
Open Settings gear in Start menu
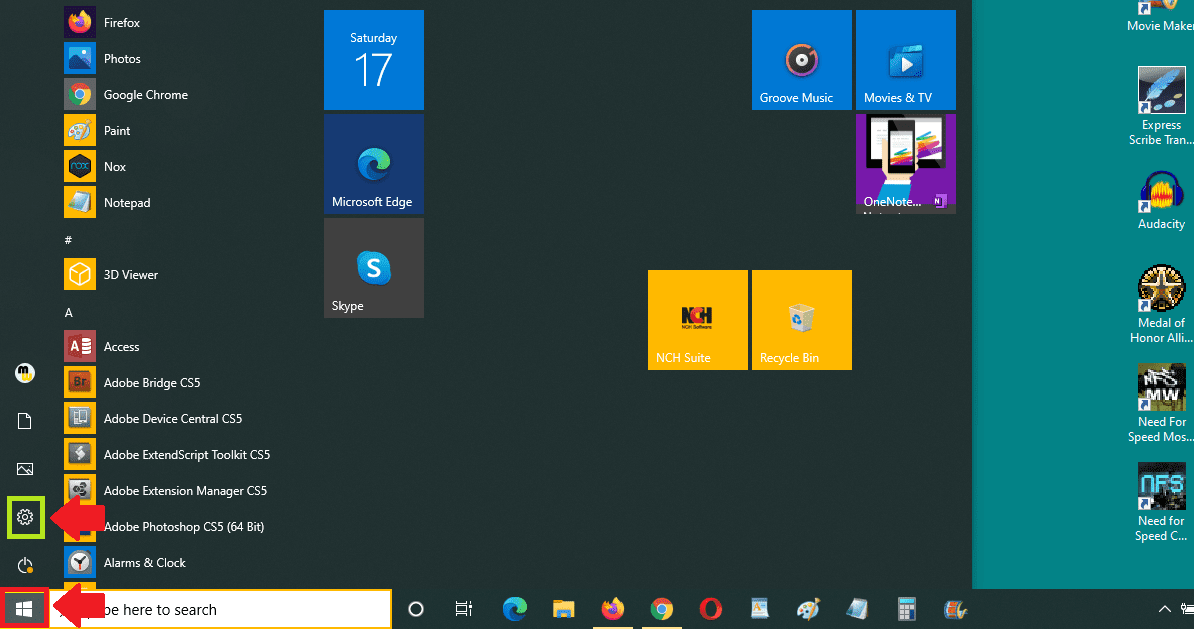(x=25, y=517)
